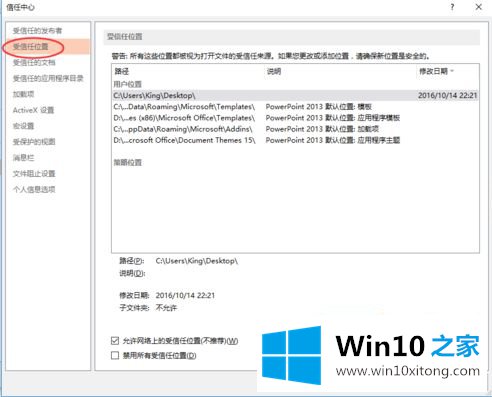Image resolution: width=492 pixels, height=397 pixels.
Task: Show the 宏设置 options
Action: (23, 126)
